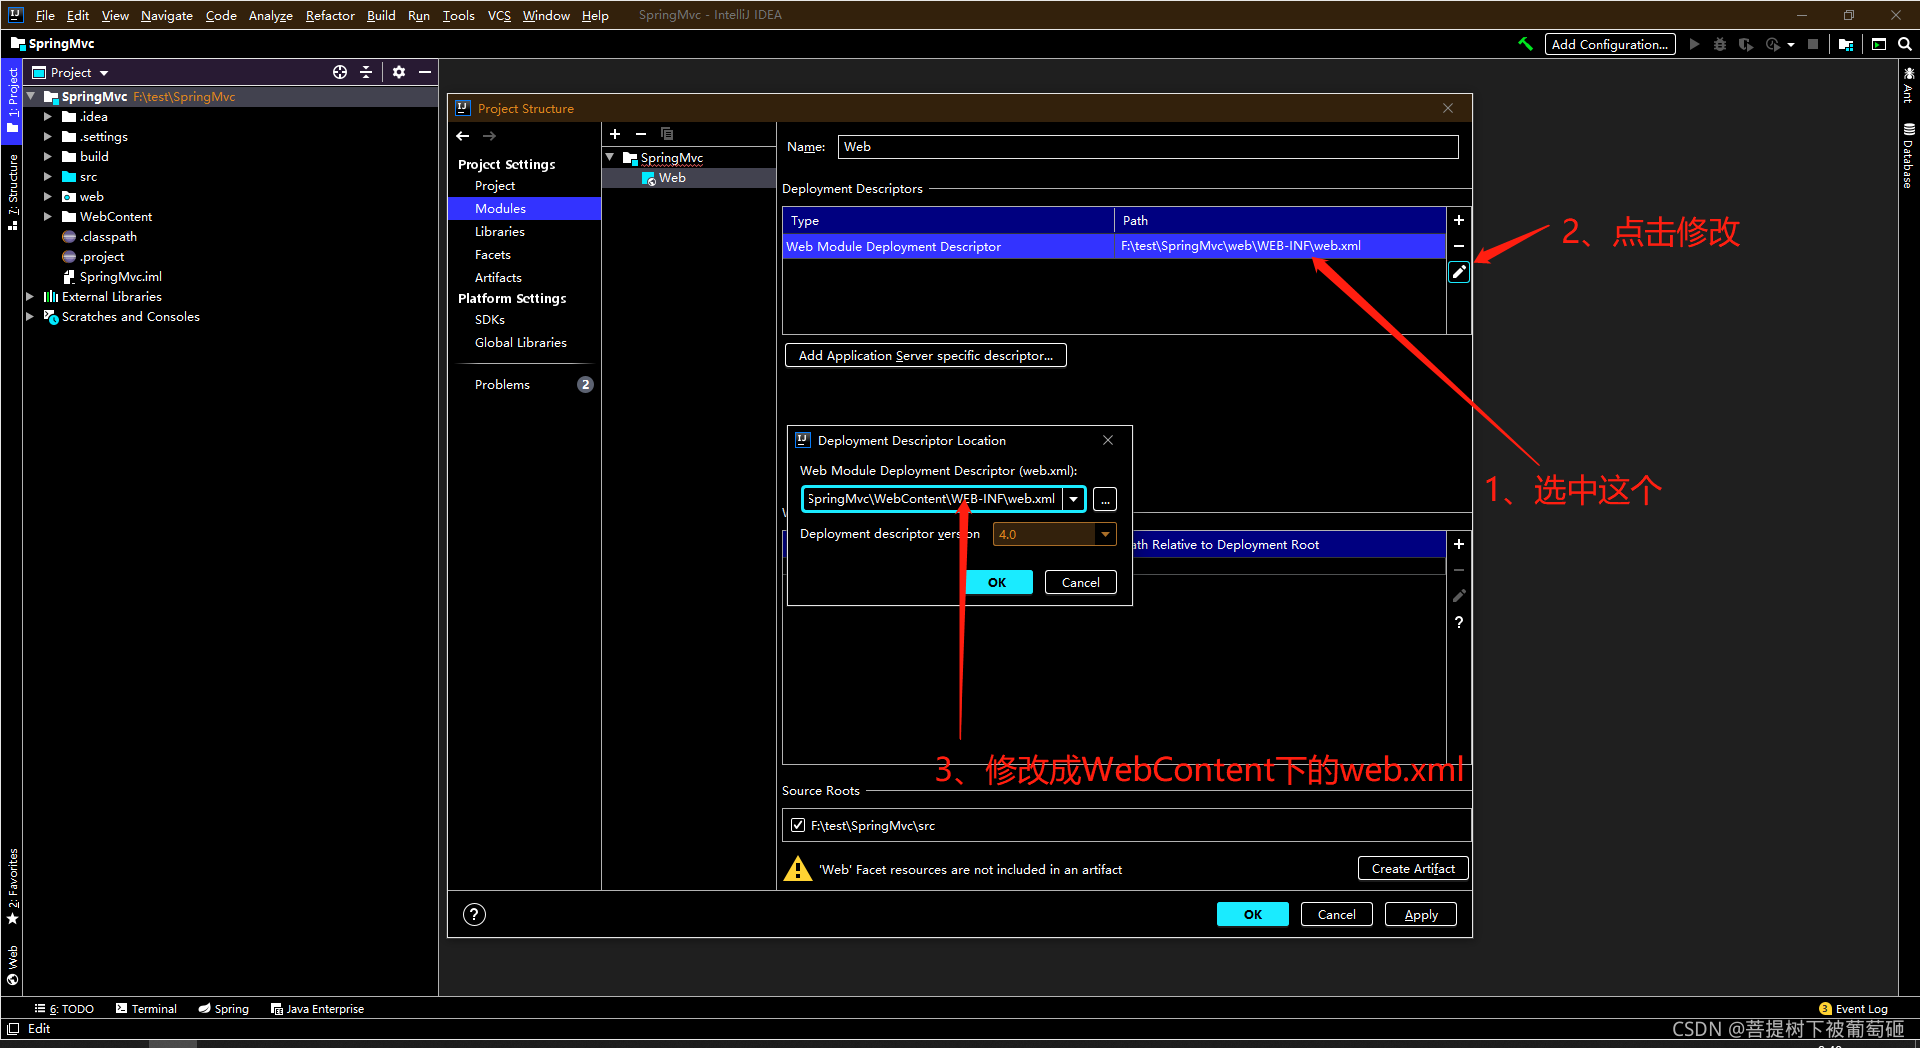Click the Build Project hammer icon
This screenshot has height=1048, width=1920.
coord(1525,44)
